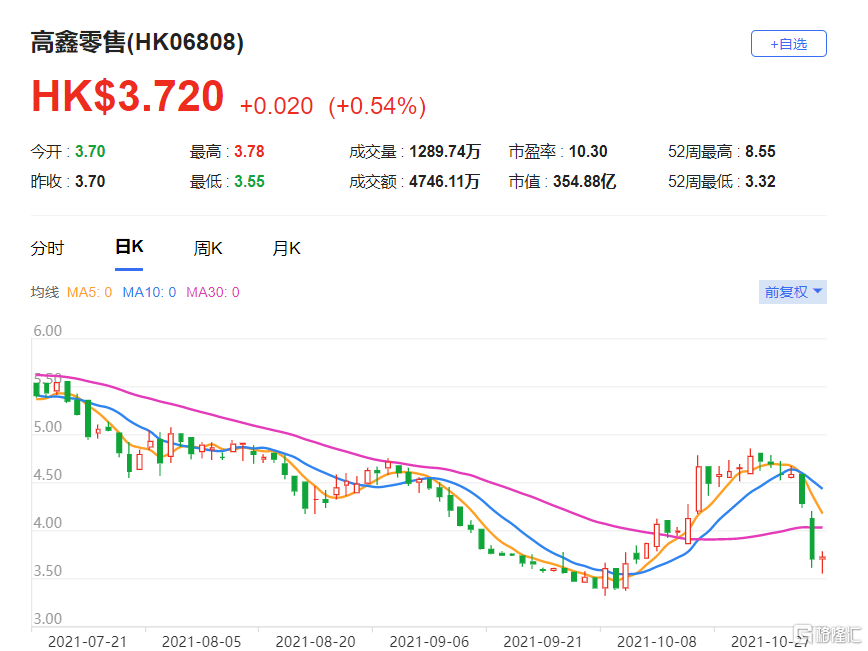Click the 52周最高 value 8.55
This screenshot has width=868, height=651.
pos(760,151)
